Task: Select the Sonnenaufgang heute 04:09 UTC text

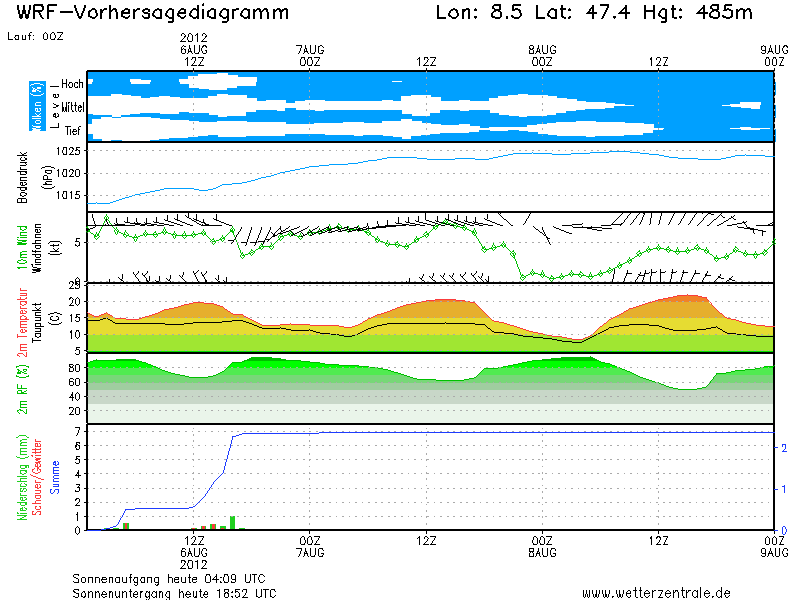Action: [168, 578]
